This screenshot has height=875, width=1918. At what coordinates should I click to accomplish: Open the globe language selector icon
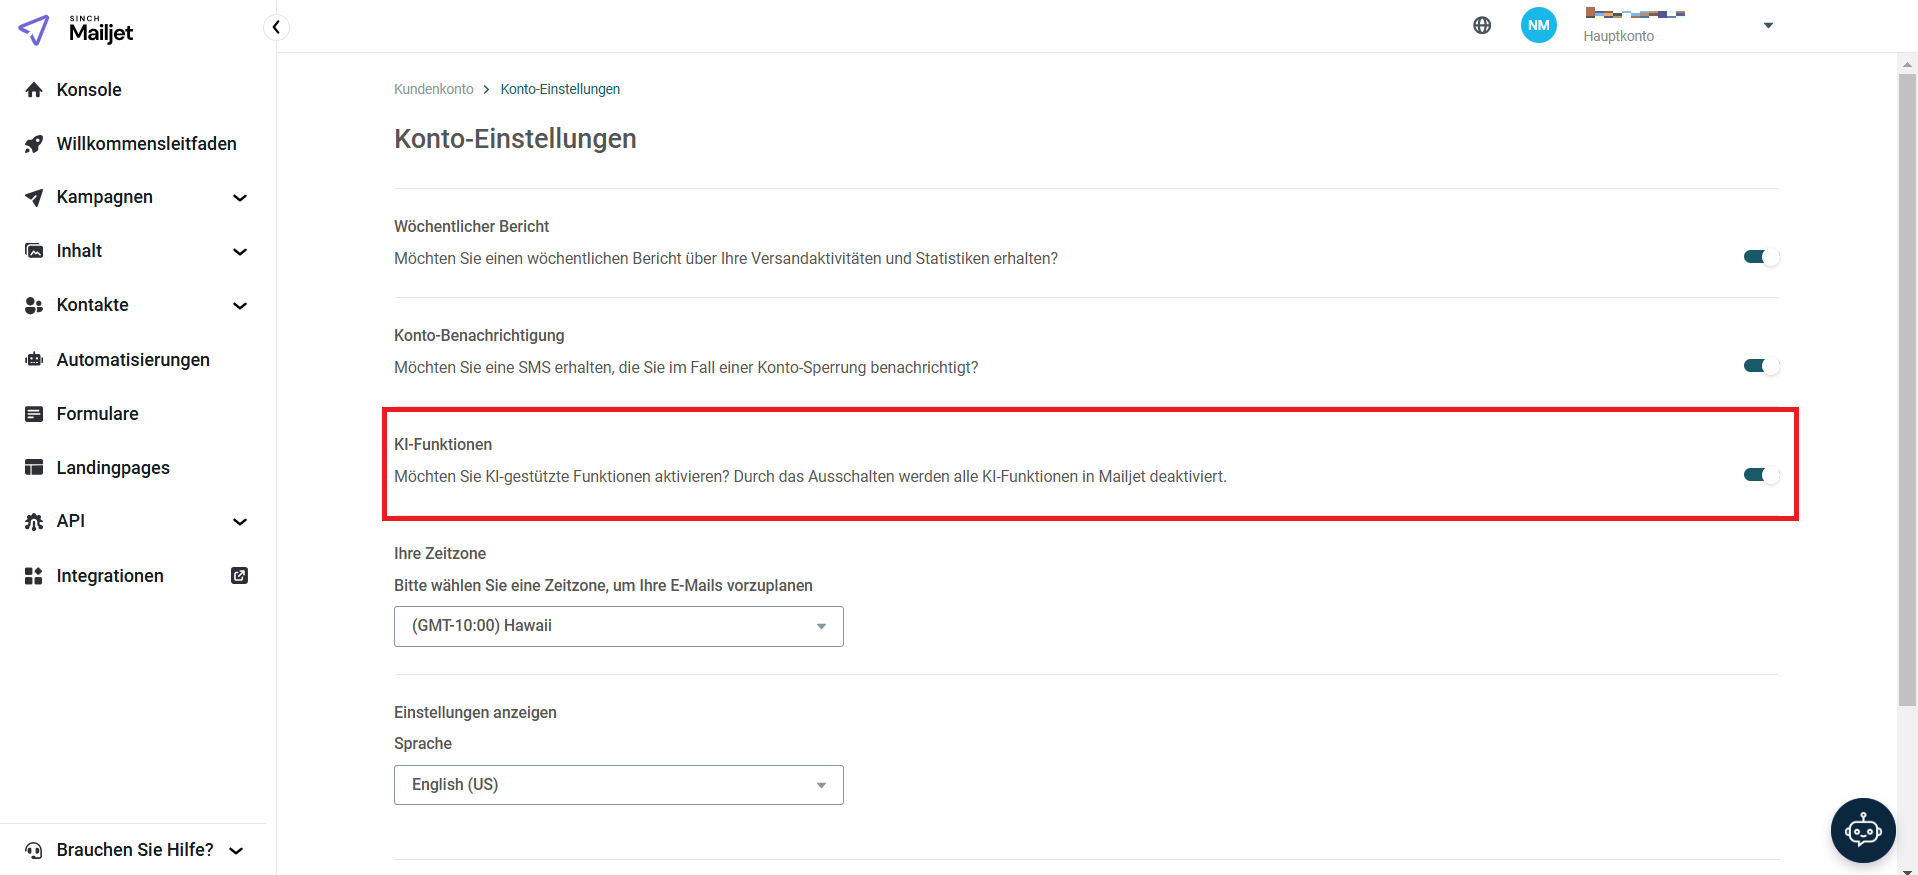(1482, 26)
